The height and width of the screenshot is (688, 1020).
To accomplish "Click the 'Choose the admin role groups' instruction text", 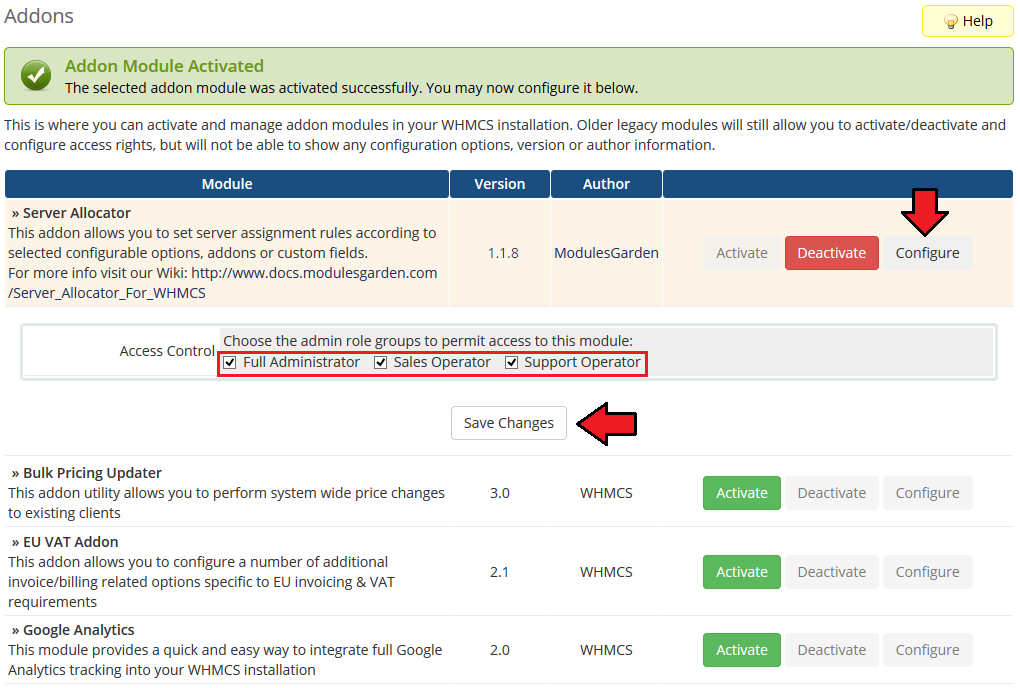I will pyautogui.click(x=428, y=341).
